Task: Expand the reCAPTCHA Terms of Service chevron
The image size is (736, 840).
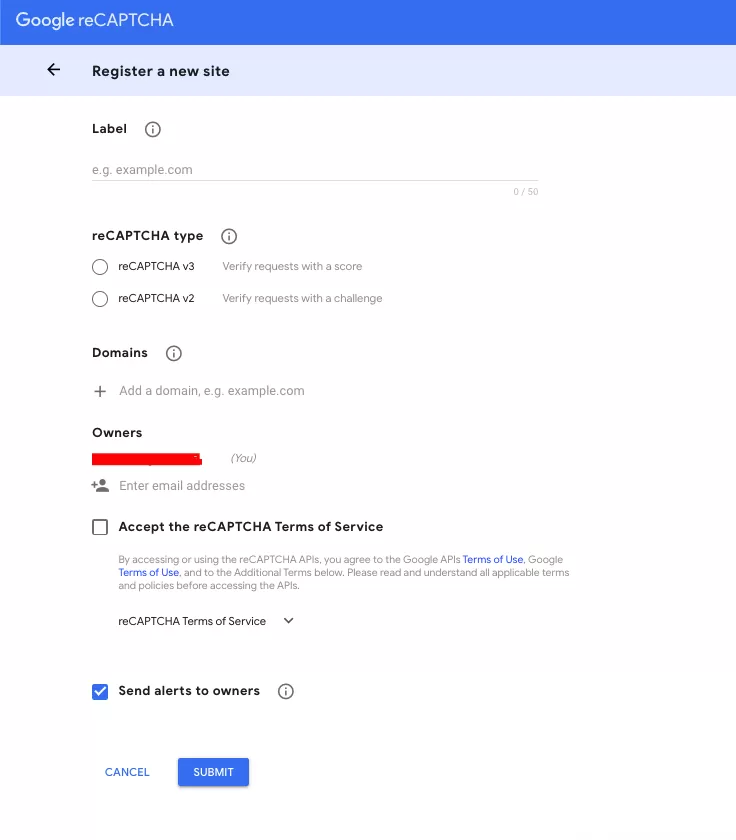Action: point(289,620)
